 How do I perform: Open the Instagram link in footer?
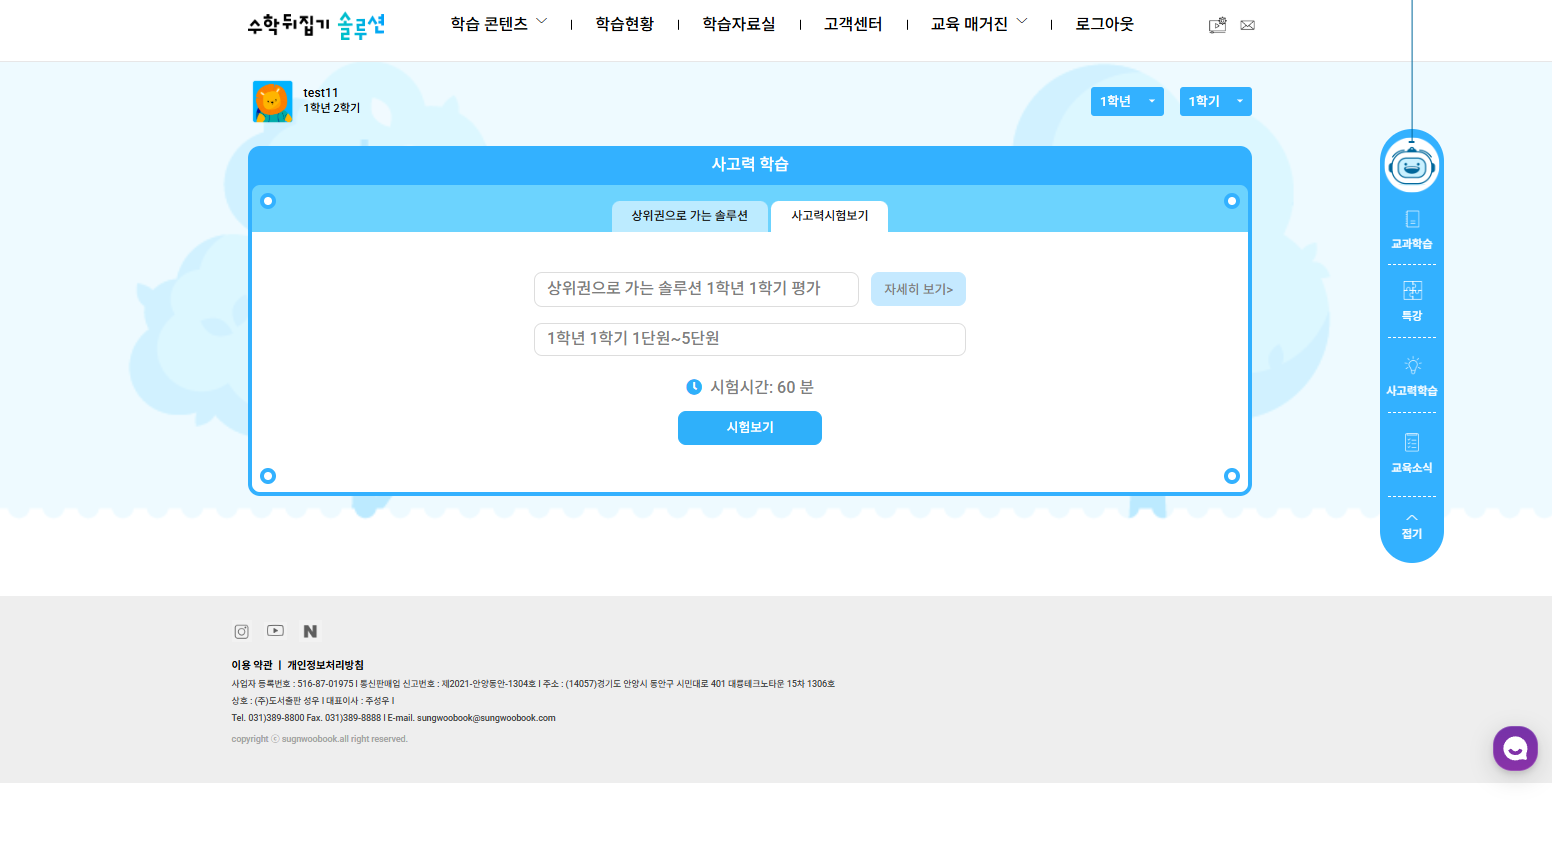coord(241,631)
